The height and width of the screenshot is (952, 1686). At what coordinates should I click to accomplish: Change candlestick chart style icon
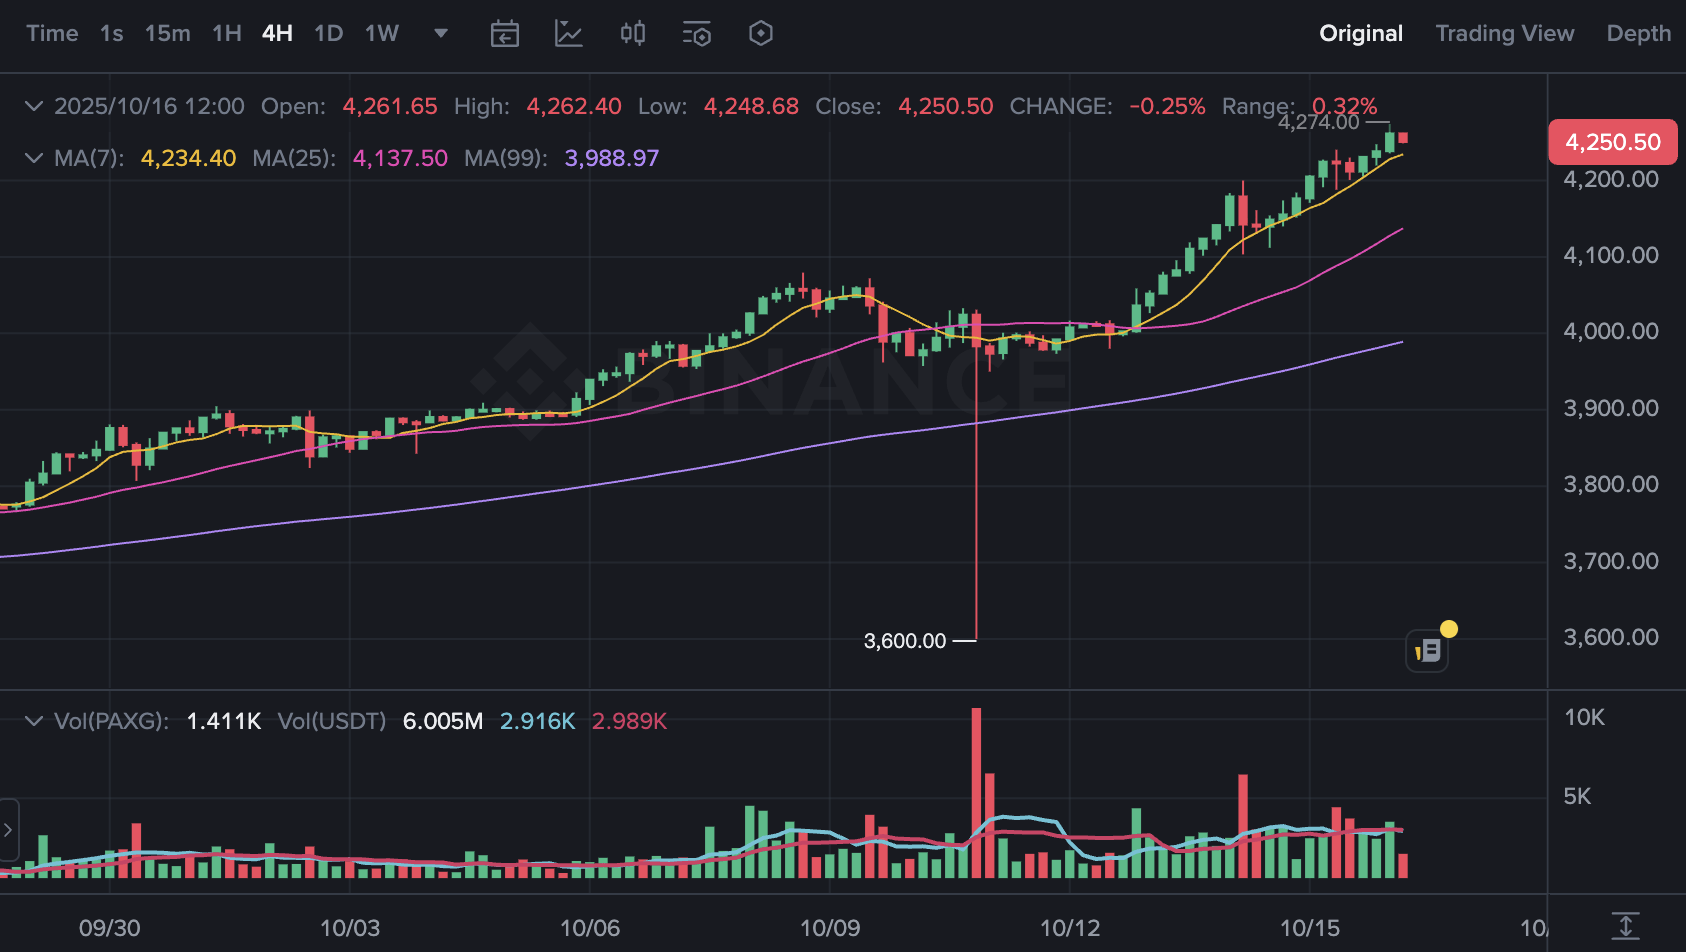tap(633, 34)
